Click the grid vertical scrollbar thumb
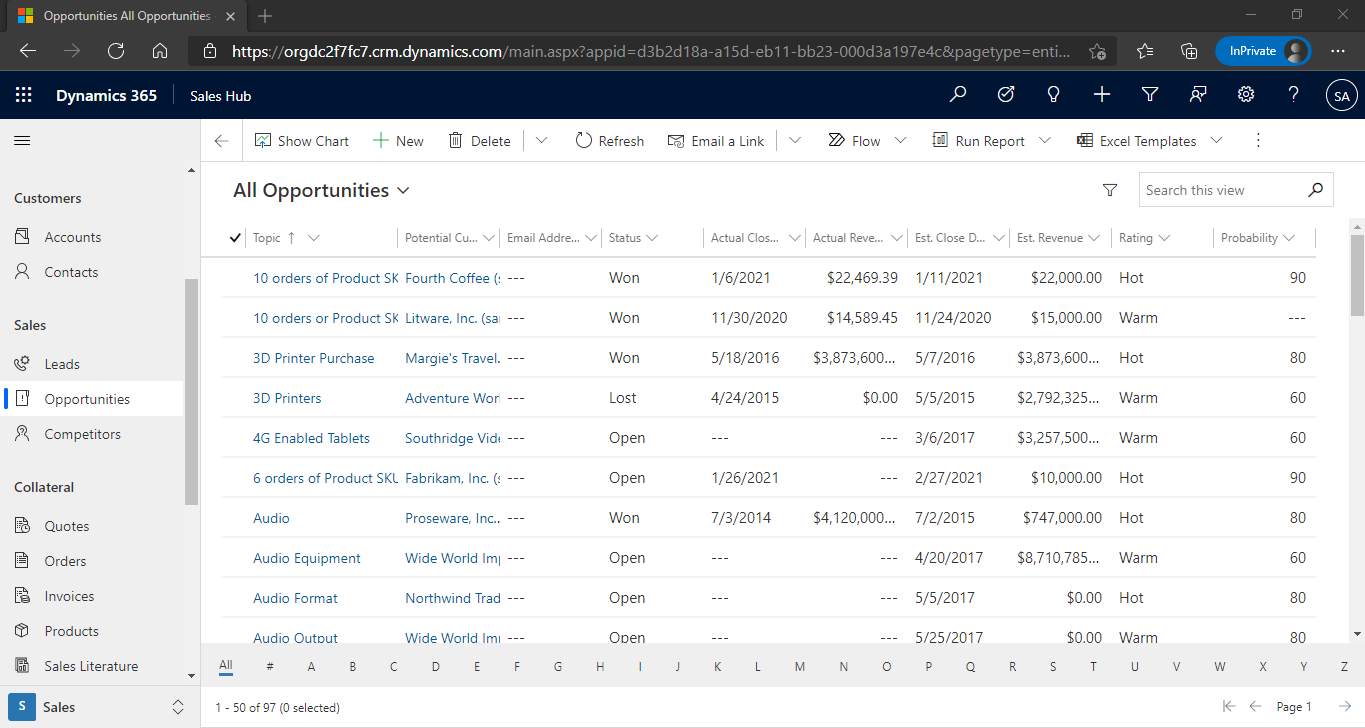Viewport: 1365px width, 728px height. 1357,275
